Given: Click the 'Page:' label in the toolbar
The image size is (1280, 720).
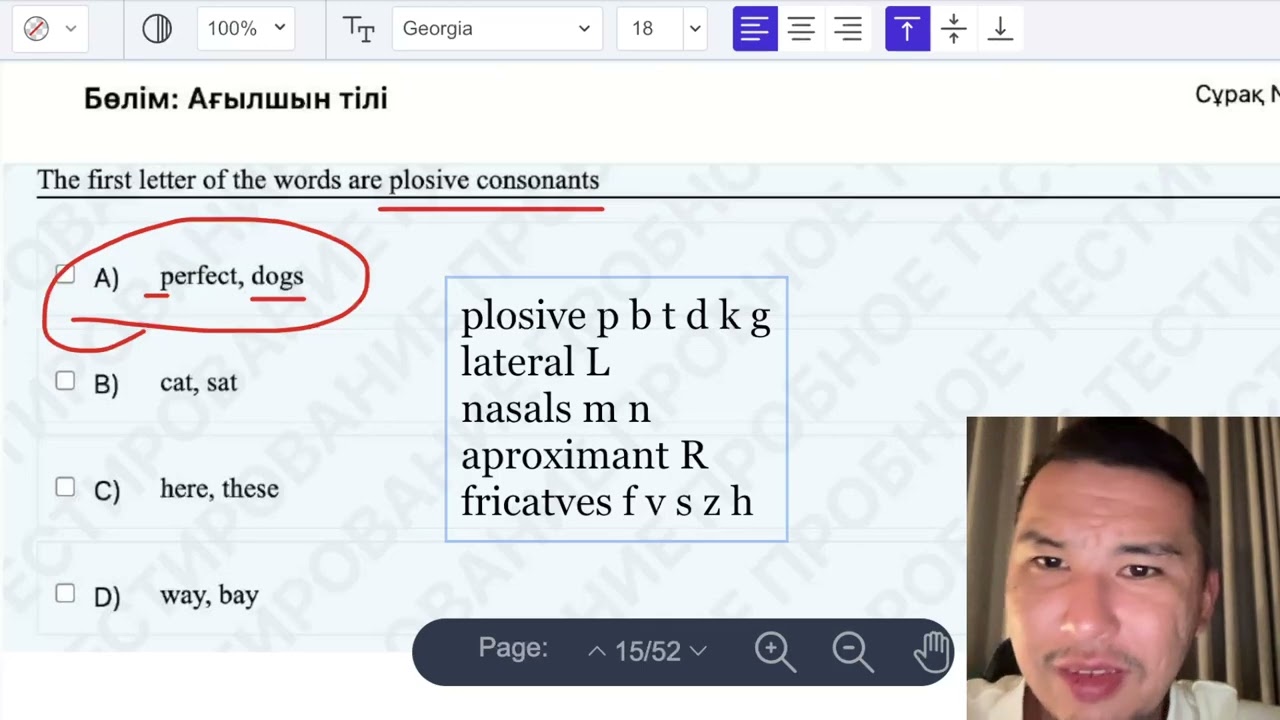Looking at the screenshot, I should pos(513,648).
